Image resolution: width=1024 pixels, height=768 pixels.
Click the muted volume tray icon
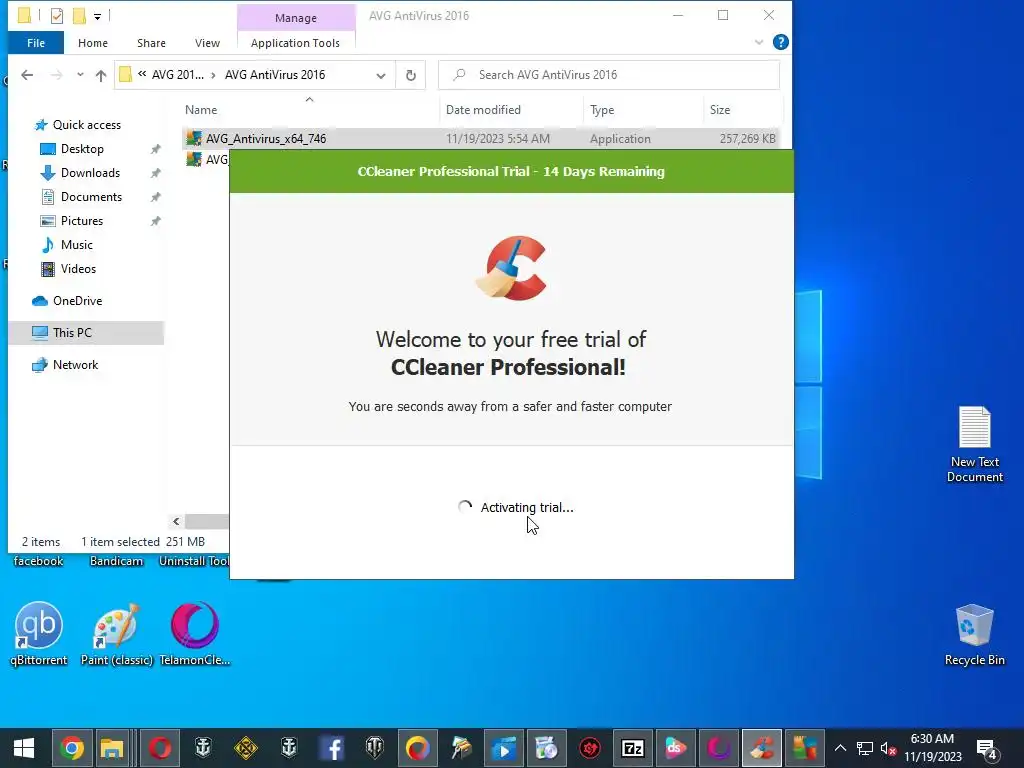click(888, 748)
